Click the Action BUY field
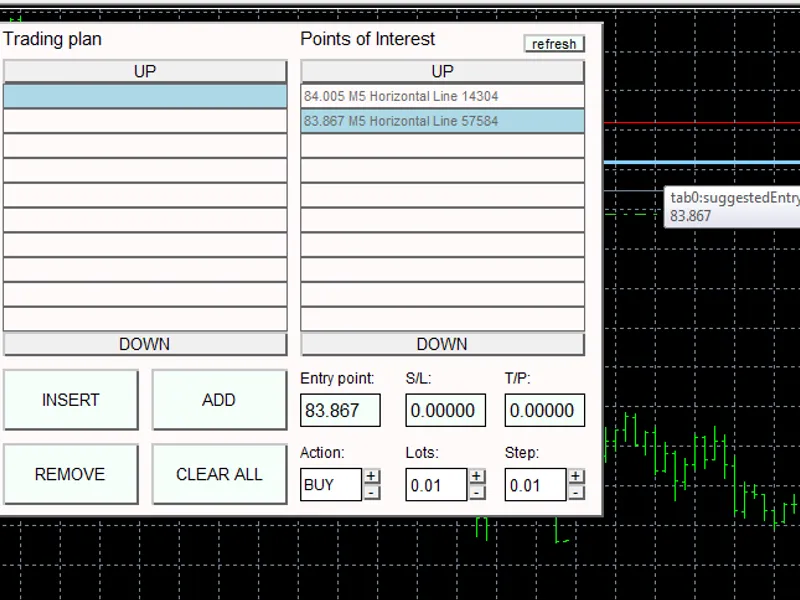The height and width of the screenshot is (600, 800). 331,484
